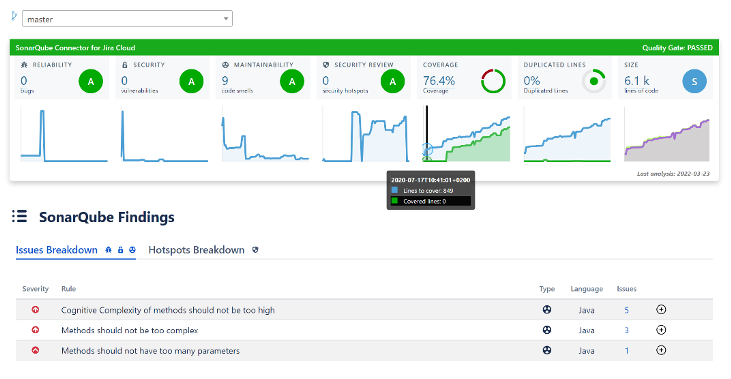Open the 3 issues count link
Viewport: 731px width, 379px height.
click(x=627, y=331)
